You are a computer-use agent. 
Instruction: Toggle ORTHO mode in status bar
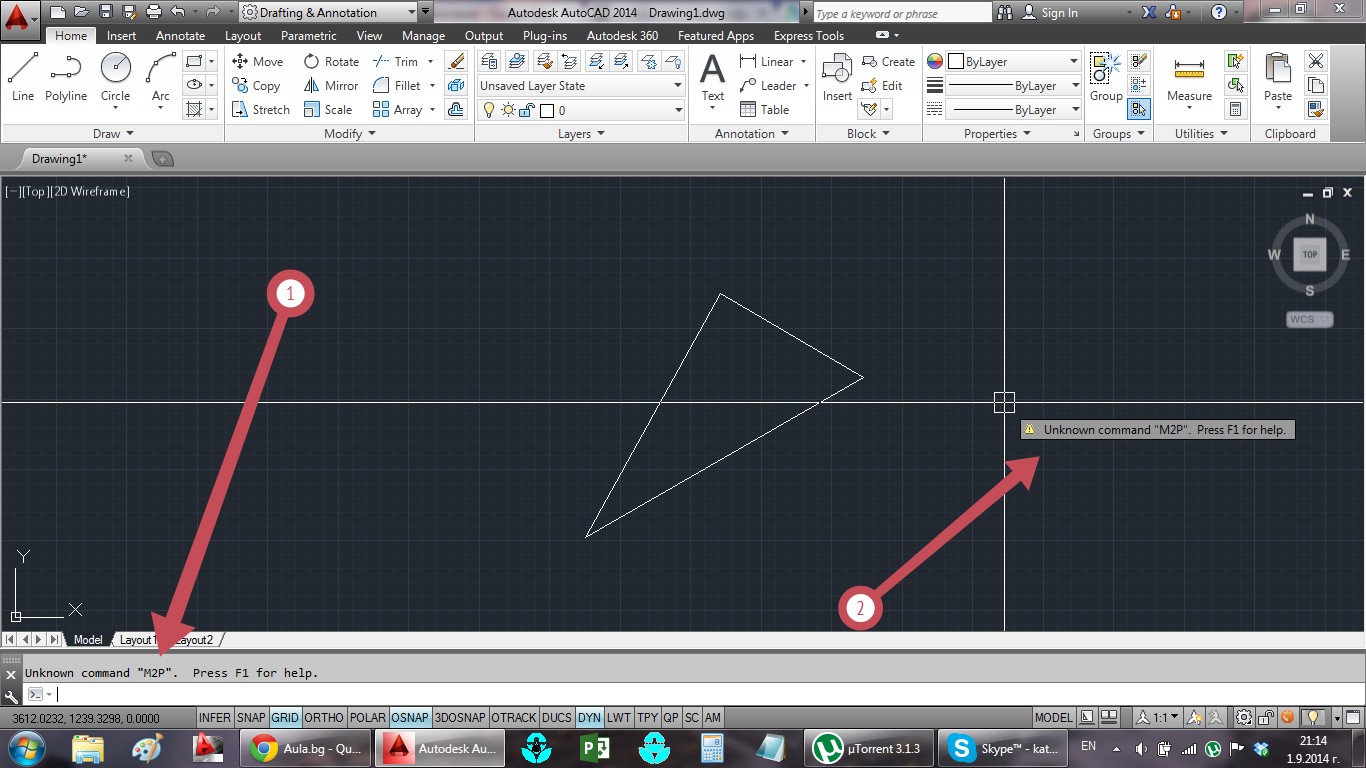click(323, 718)
